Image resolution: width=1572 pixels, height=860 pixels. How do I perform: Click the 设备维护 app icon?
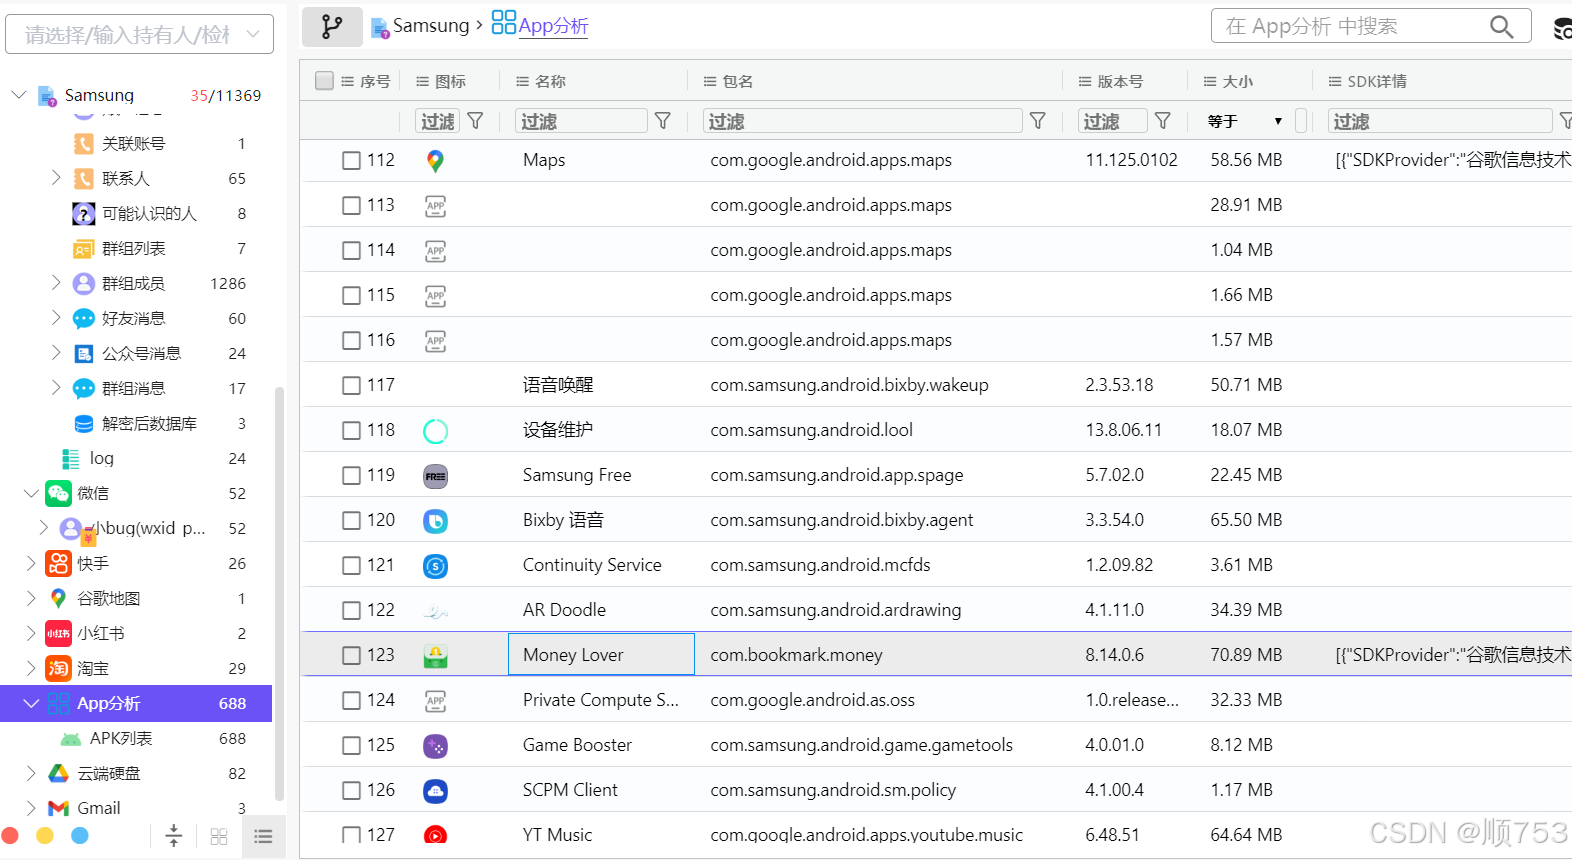[435, 431]
